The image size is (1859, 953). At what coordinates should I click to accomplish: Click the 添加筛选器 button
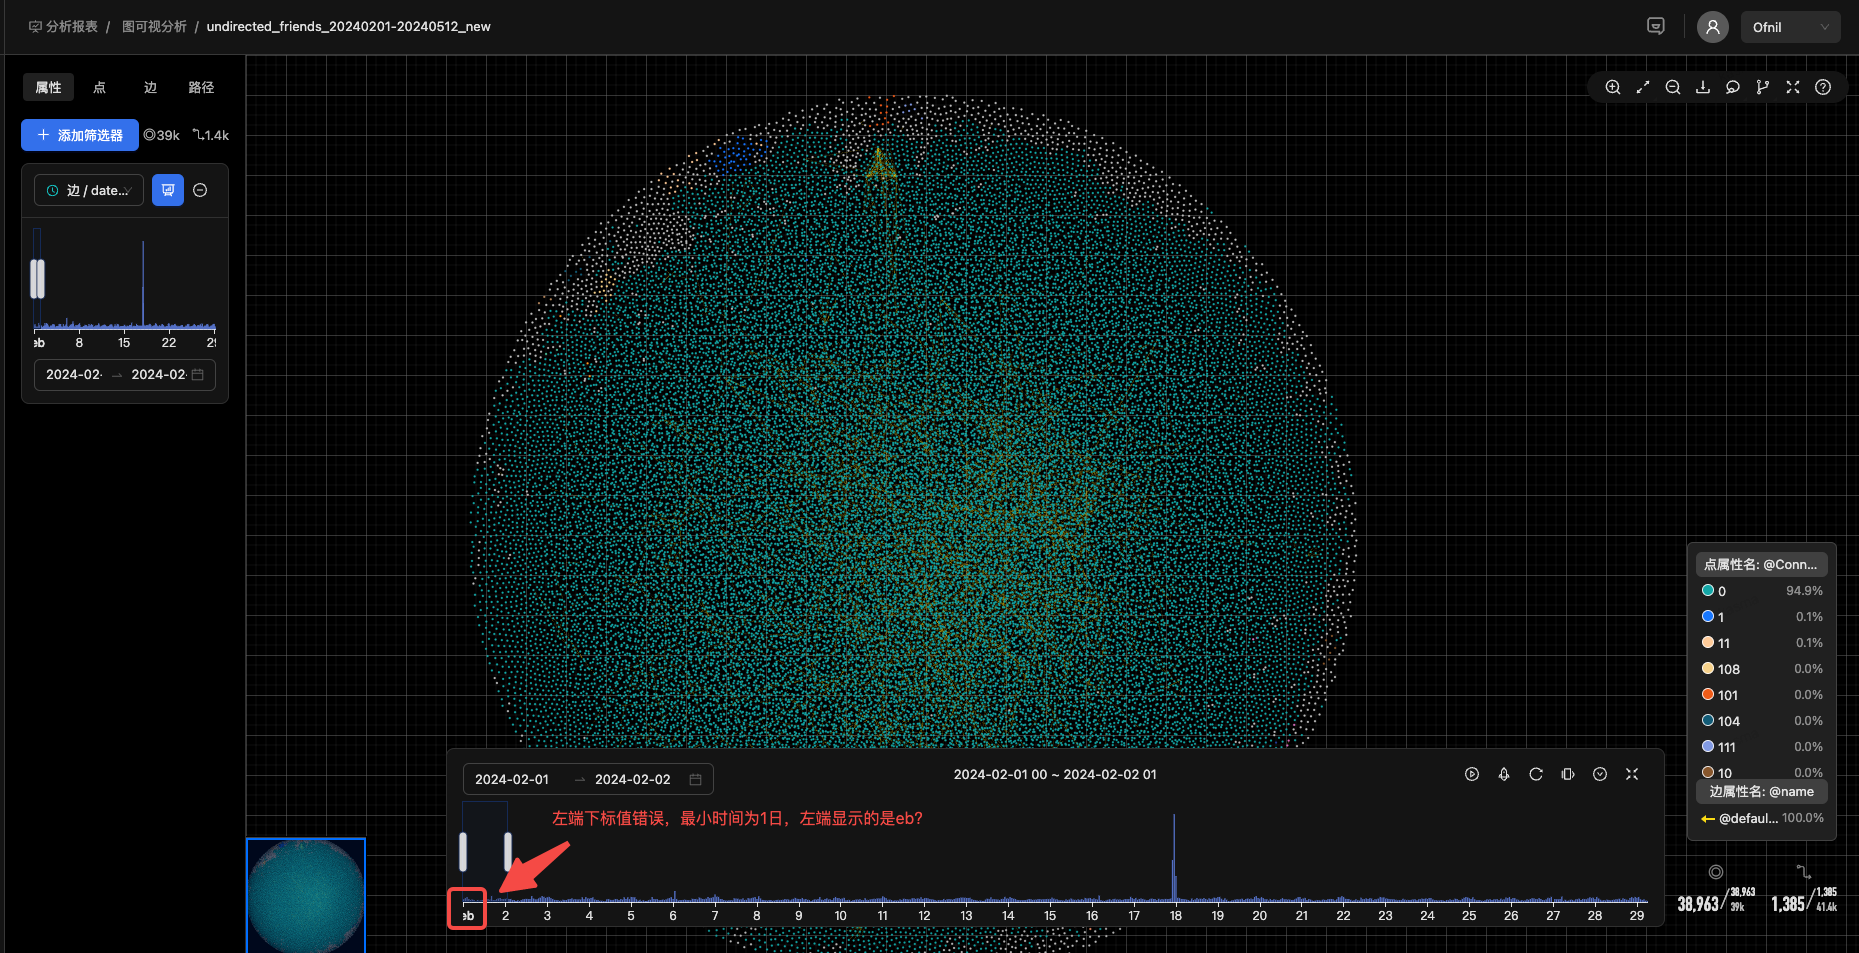[x=80, y=135]
